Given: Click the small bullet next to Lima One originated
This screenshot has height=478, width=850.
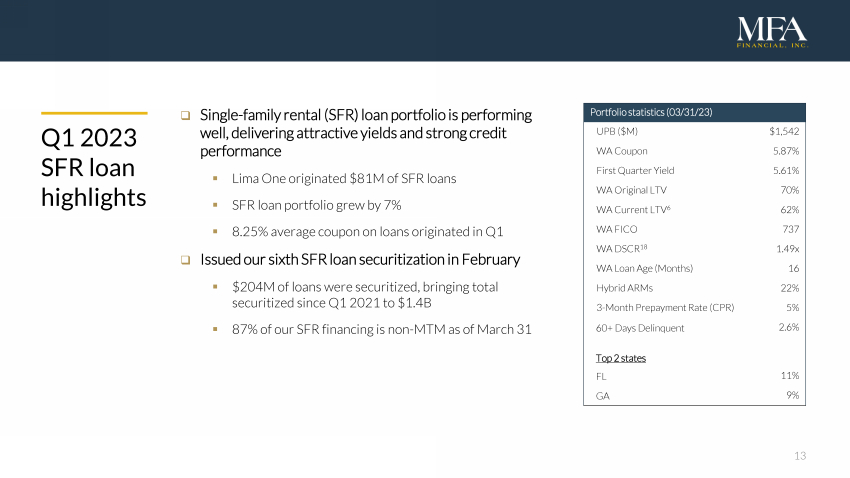Looking at the screenshot, I should point(215,179).
